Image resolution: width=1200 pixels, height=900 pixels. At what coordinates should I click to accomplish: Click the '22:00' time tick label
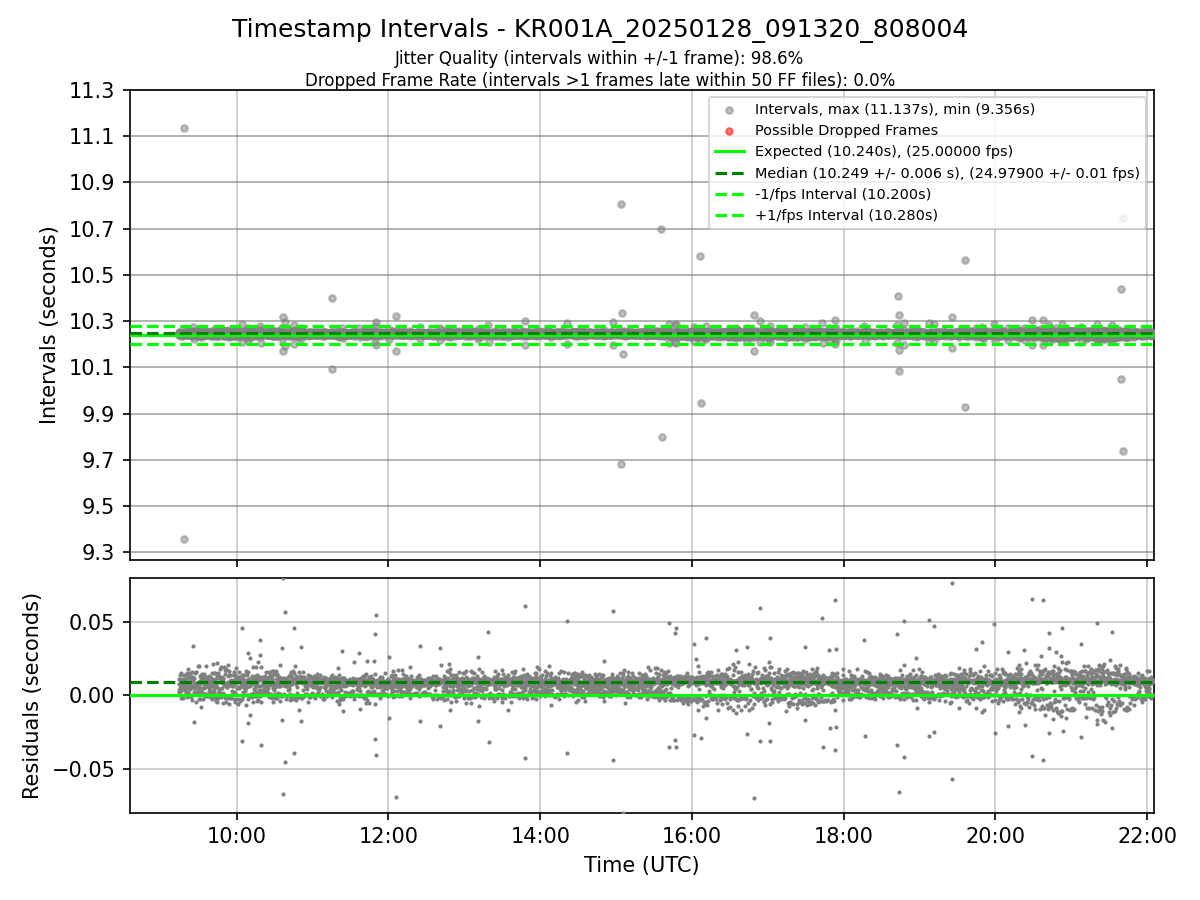tap(1146, 836)
